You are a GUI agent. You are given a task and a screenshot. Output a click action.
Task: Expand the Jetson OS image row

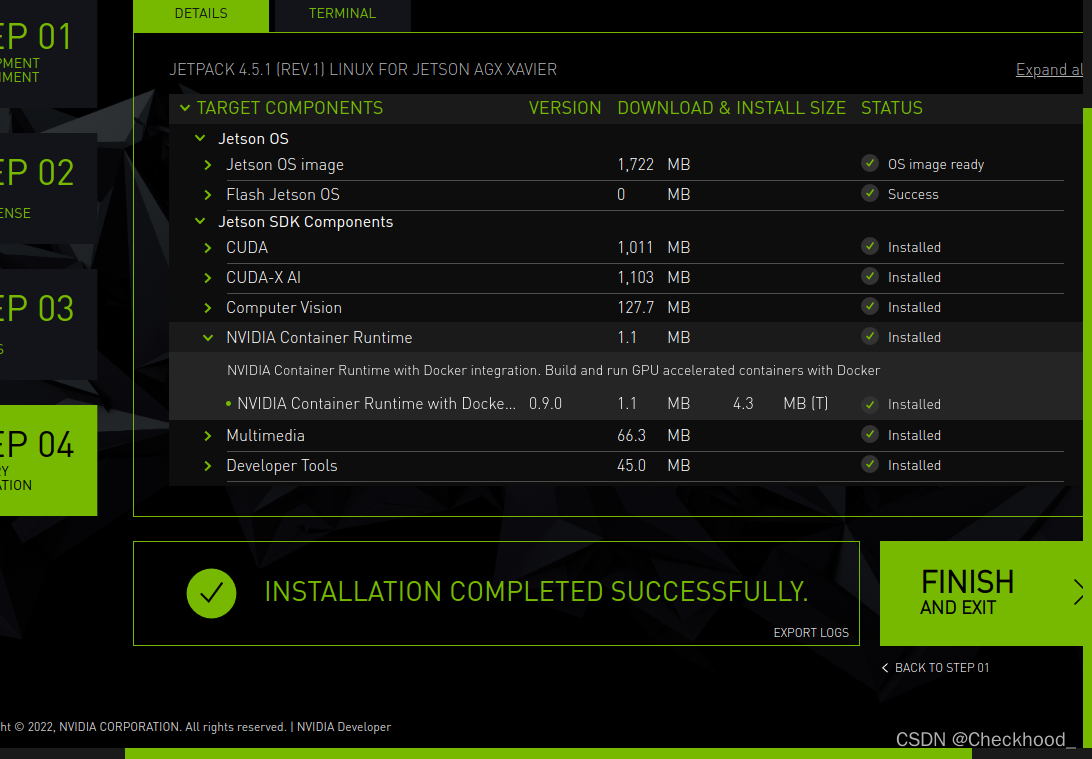[208, 165]
